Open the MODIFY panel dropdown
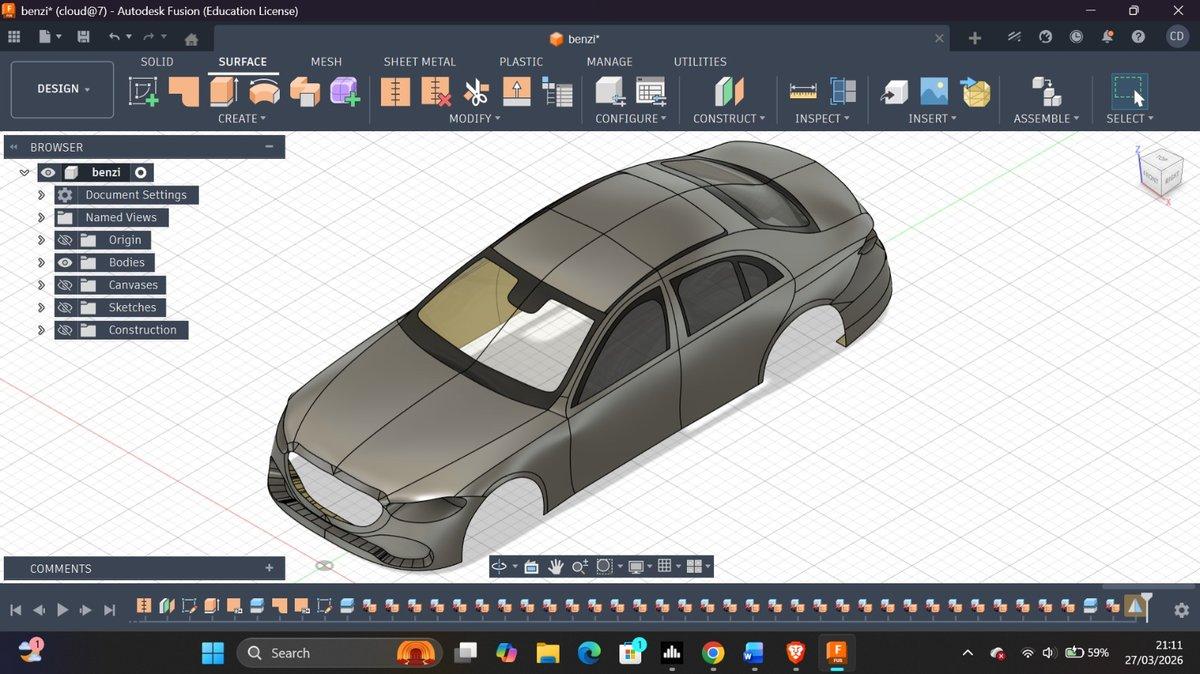Image resolution: width=1200 pixels, height=674 pixels. 475,118
